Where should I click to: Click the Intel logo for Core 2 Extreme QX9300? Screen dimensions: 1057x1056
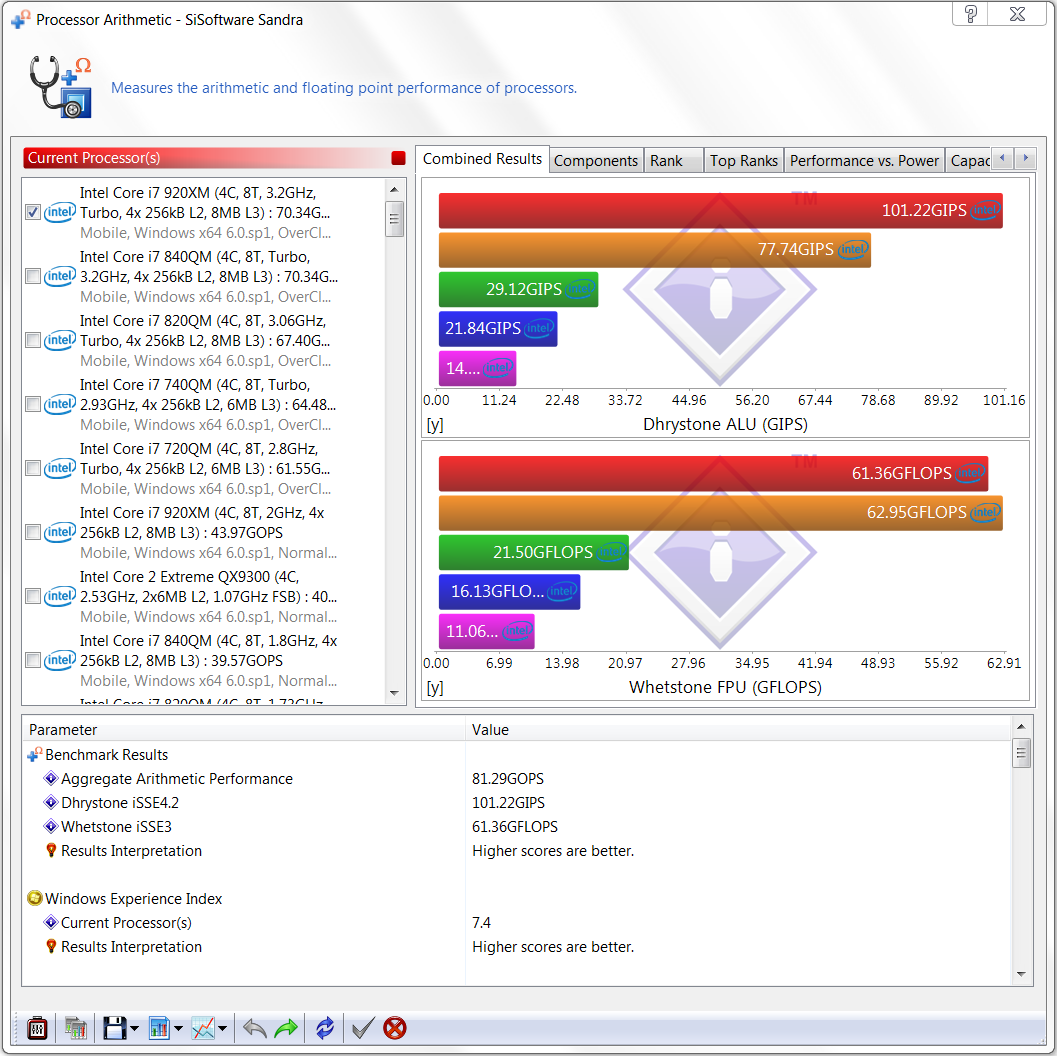pos(59,596)
